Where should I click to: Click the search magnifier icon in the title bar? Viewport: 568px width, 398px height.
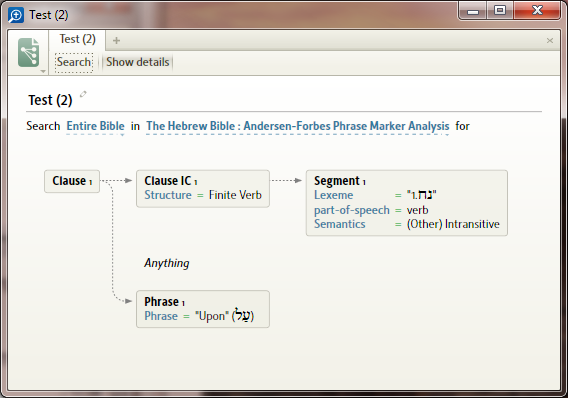pyautogui.click(x=16, y=15)
